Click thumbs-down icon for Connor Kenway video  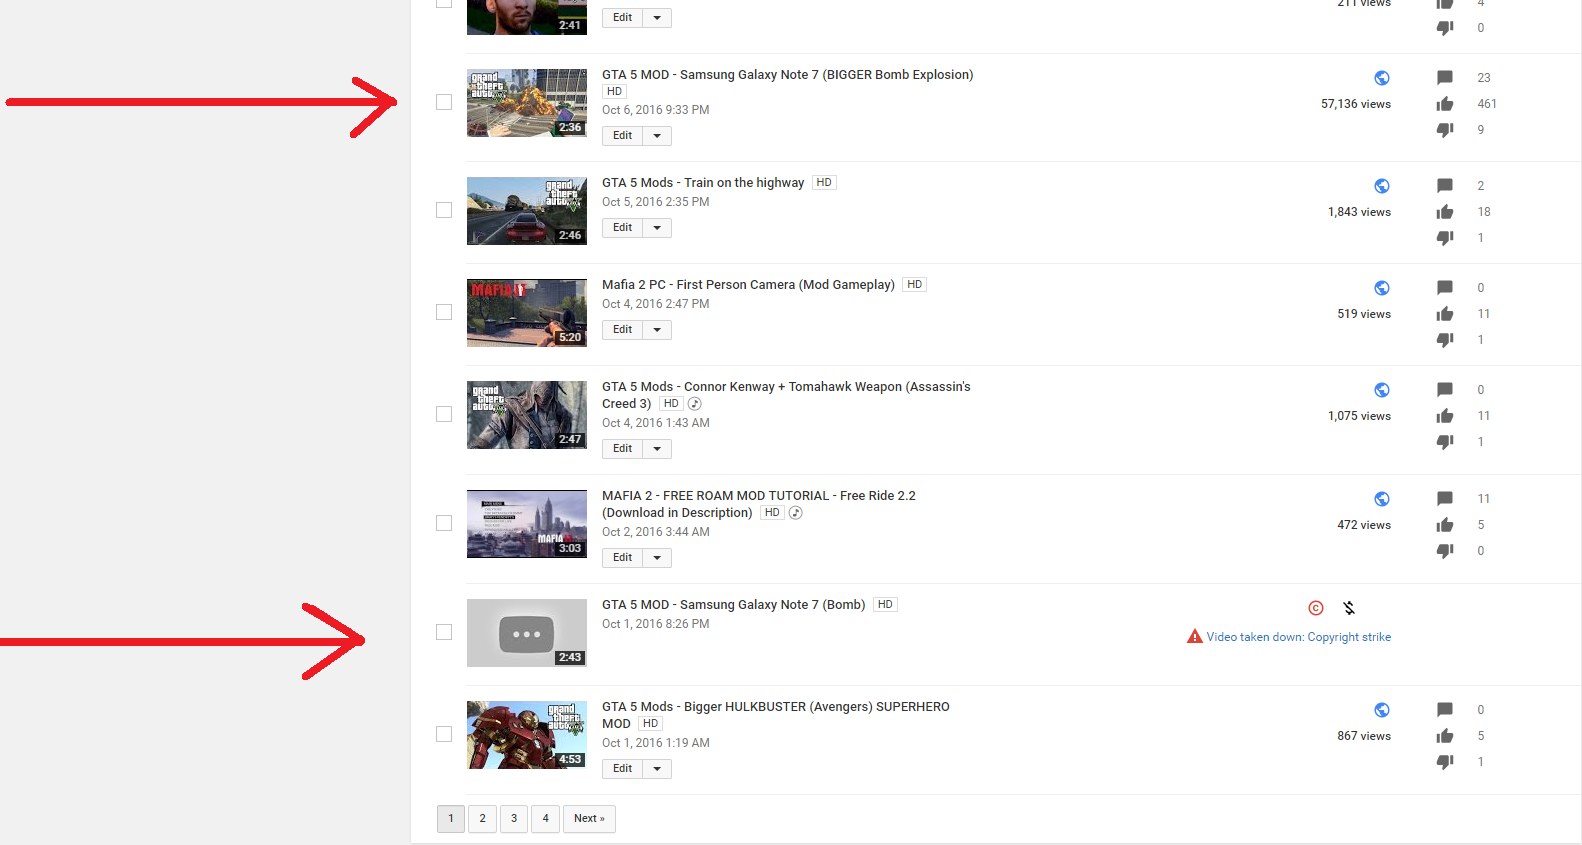1445,442
